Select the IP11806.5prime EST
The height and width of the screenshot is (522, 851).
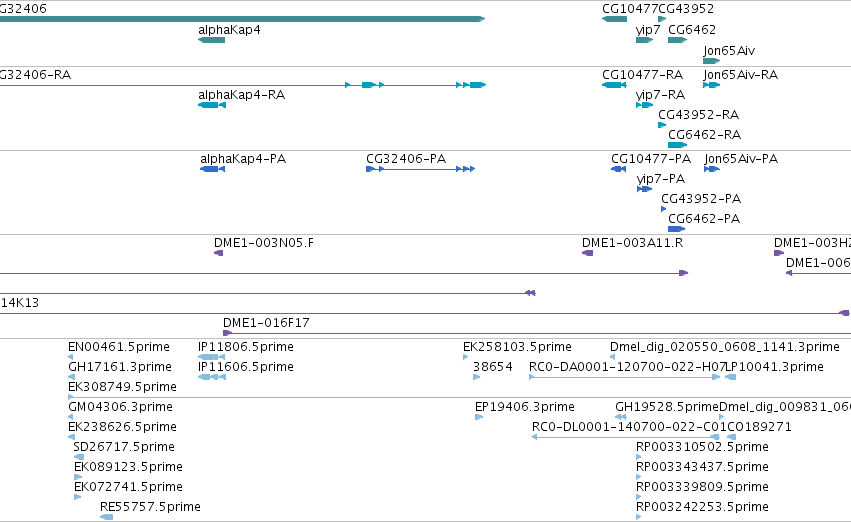212,357
